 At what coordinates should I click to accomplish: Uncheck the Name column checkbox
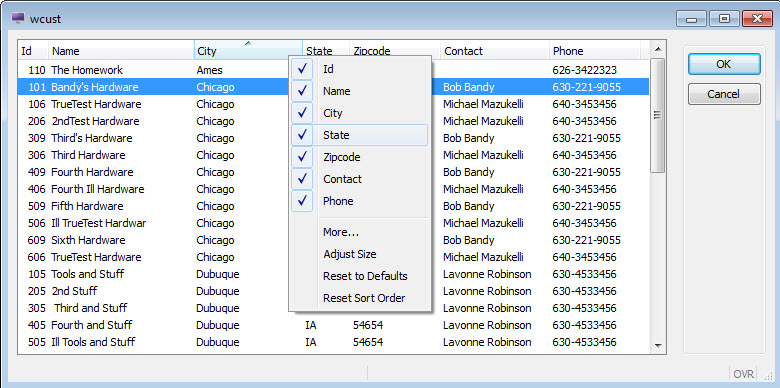(302, 91)
